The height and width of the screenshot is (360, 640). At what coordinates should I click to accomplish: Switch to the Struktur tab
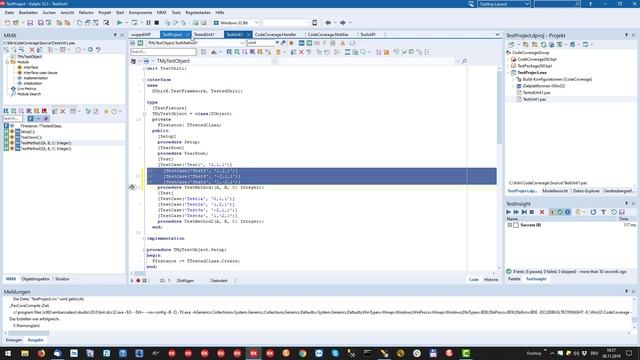click(62, 279)
